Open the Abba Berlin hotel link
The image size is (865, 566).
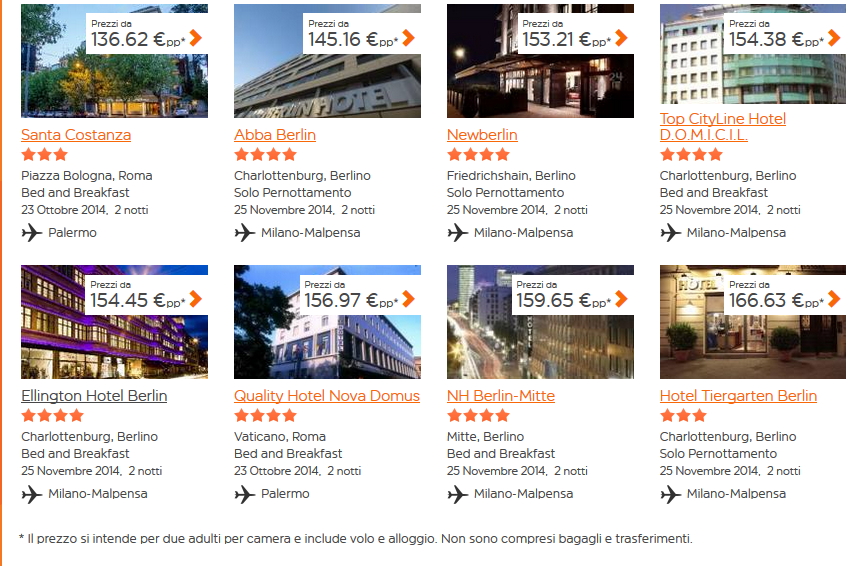(x=275, y=135)
